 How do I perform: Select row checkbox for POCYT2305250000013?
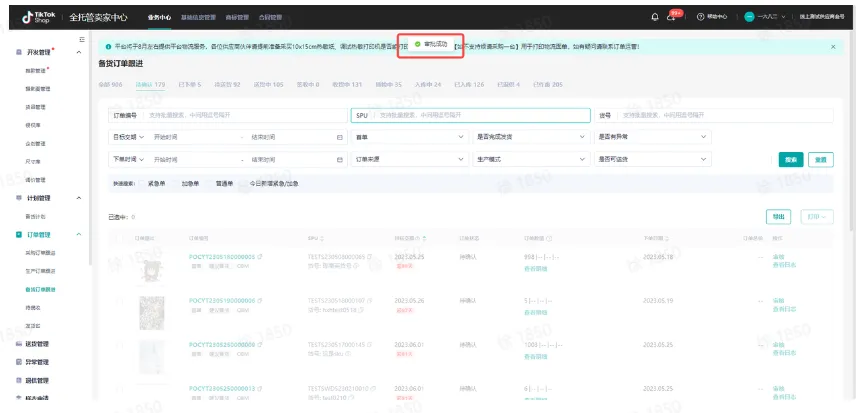click(119, 388)
